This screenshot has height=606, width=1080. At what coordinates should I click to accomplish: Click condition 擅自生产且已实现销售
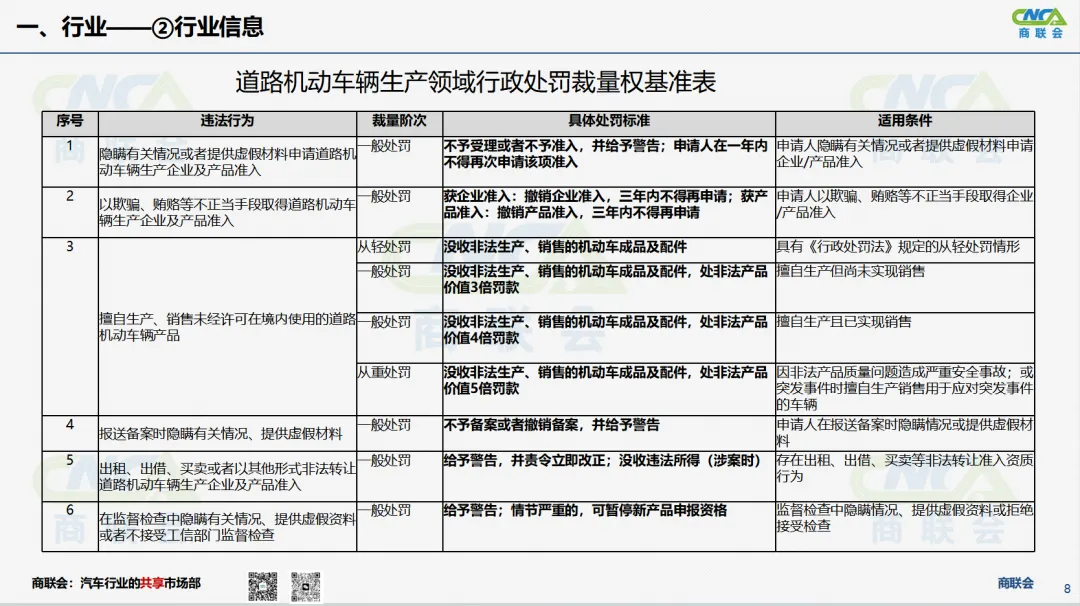pyautogui.click(x=844, y=322)
